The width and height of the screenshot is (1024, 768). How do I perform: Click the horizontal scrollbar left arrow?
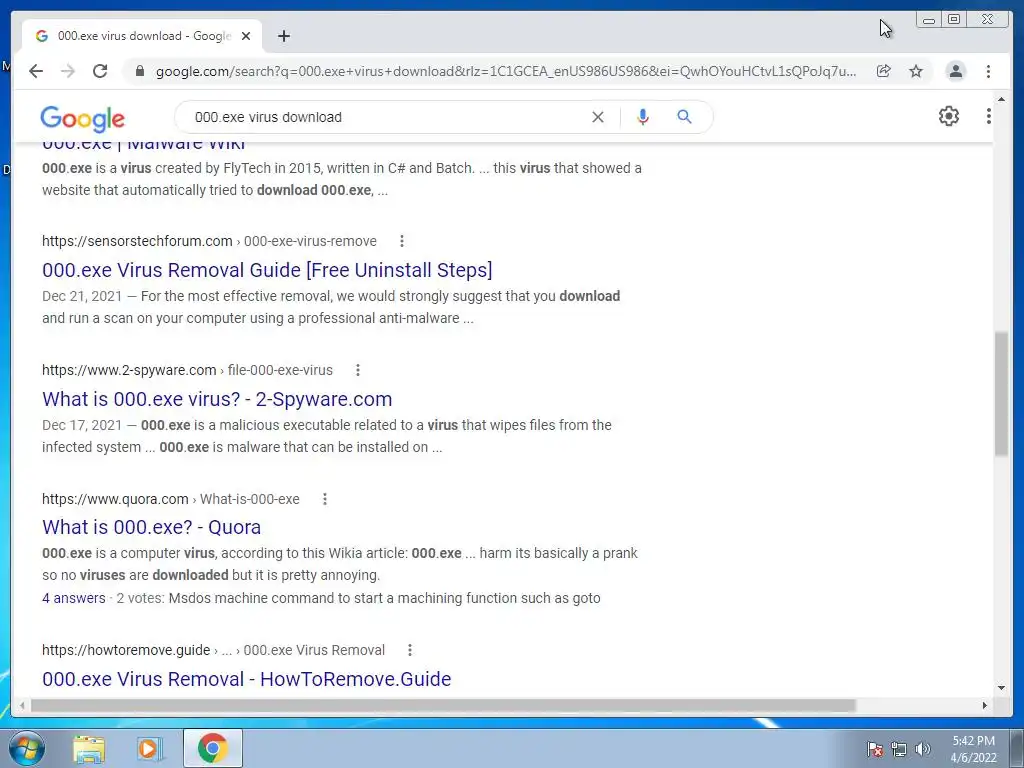pyautogui.click(x=22, y=705)
